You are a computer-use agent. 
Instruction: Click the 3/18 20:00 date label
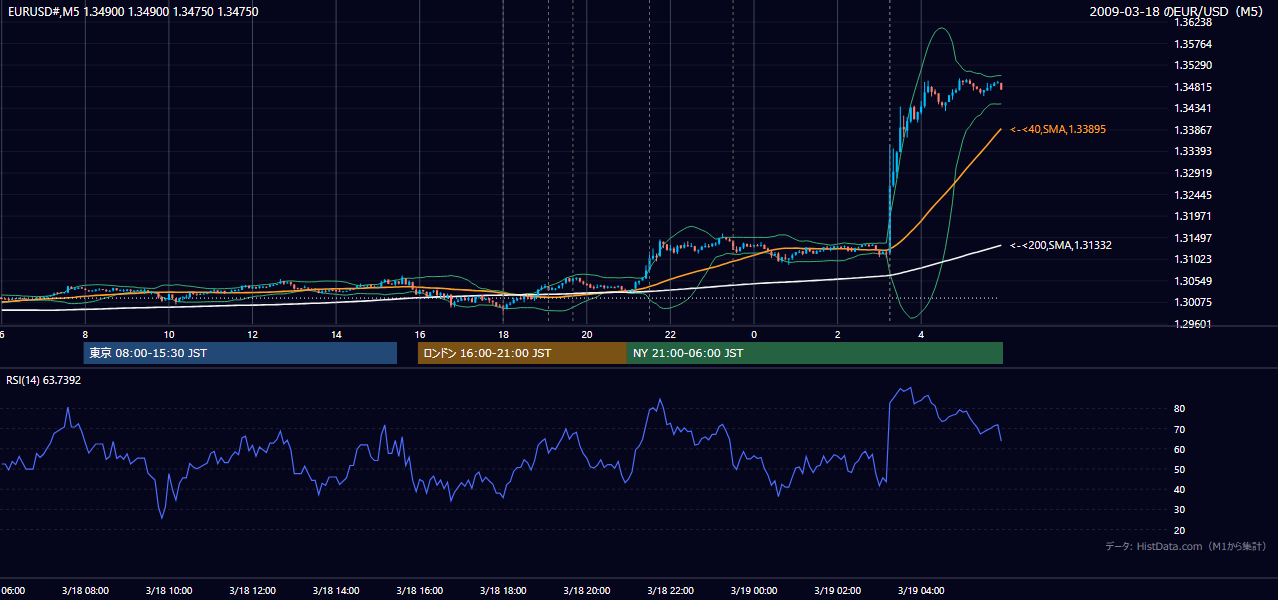point(587,591)
